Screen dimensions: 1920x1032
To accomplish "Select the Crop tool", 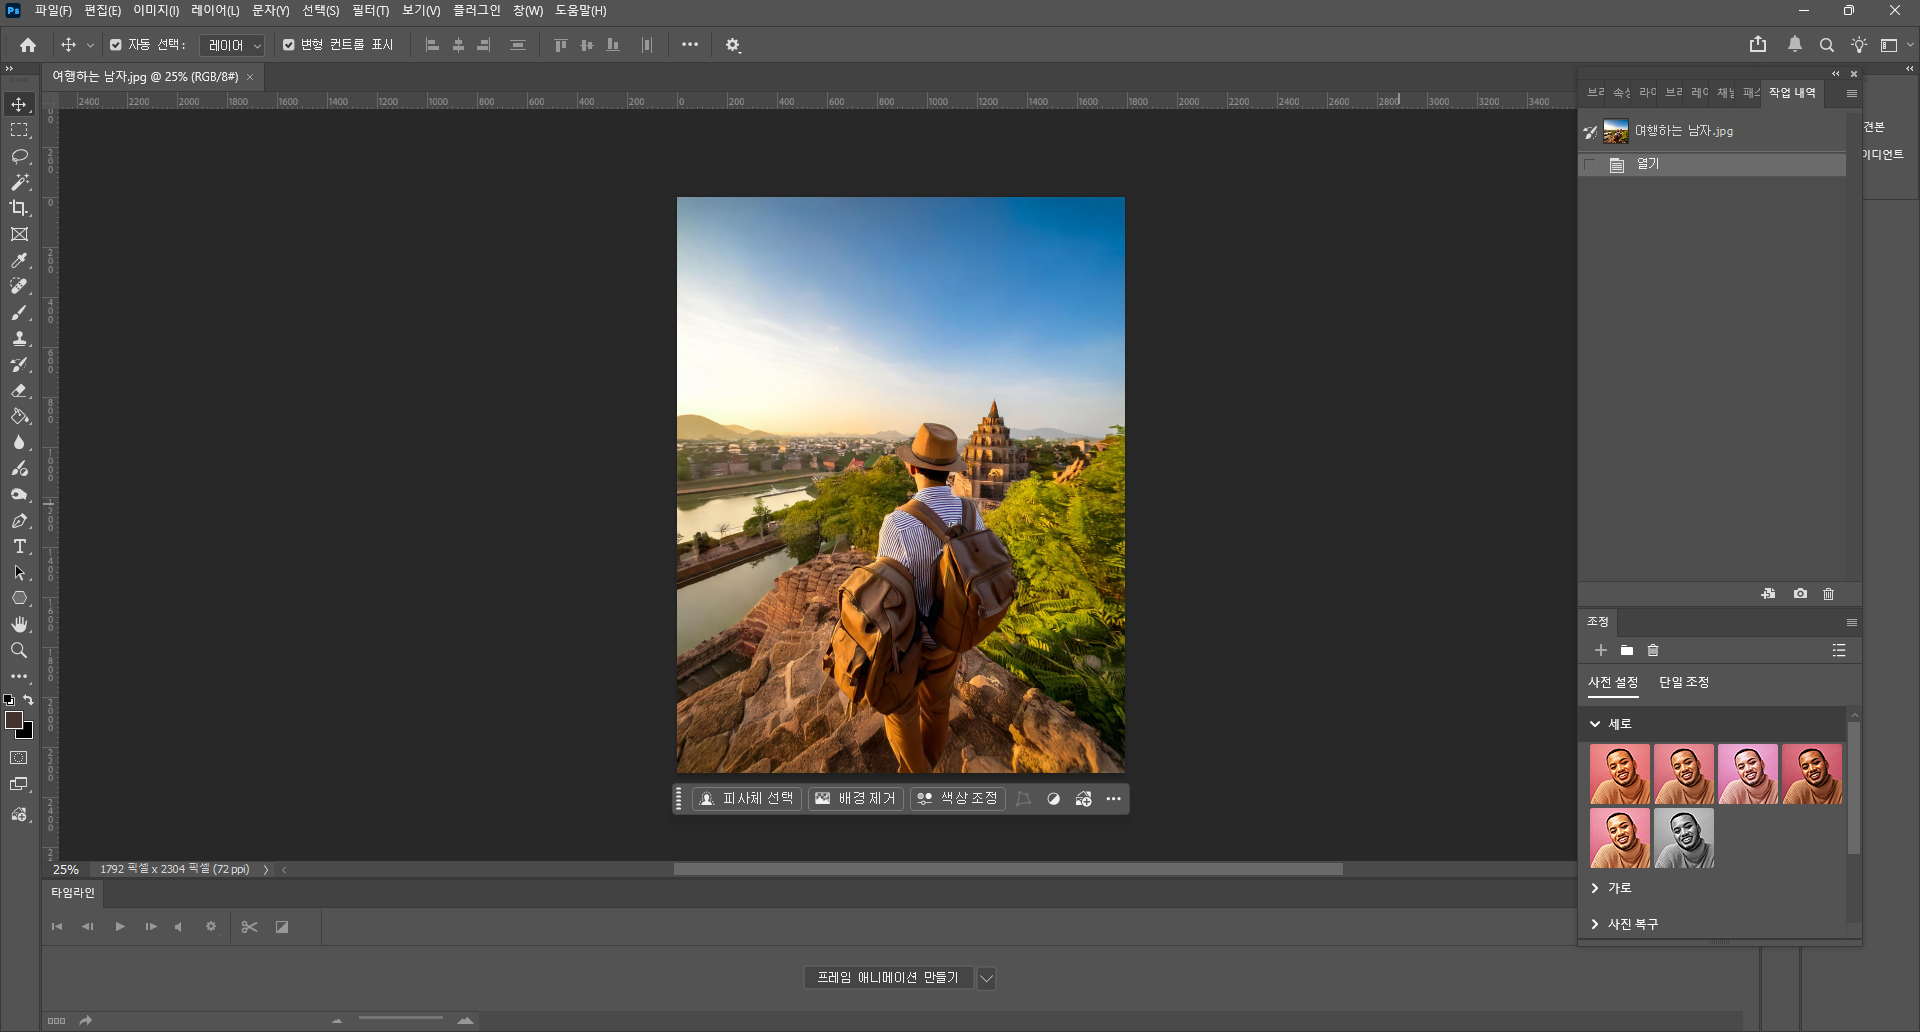I will click(19, 208).
